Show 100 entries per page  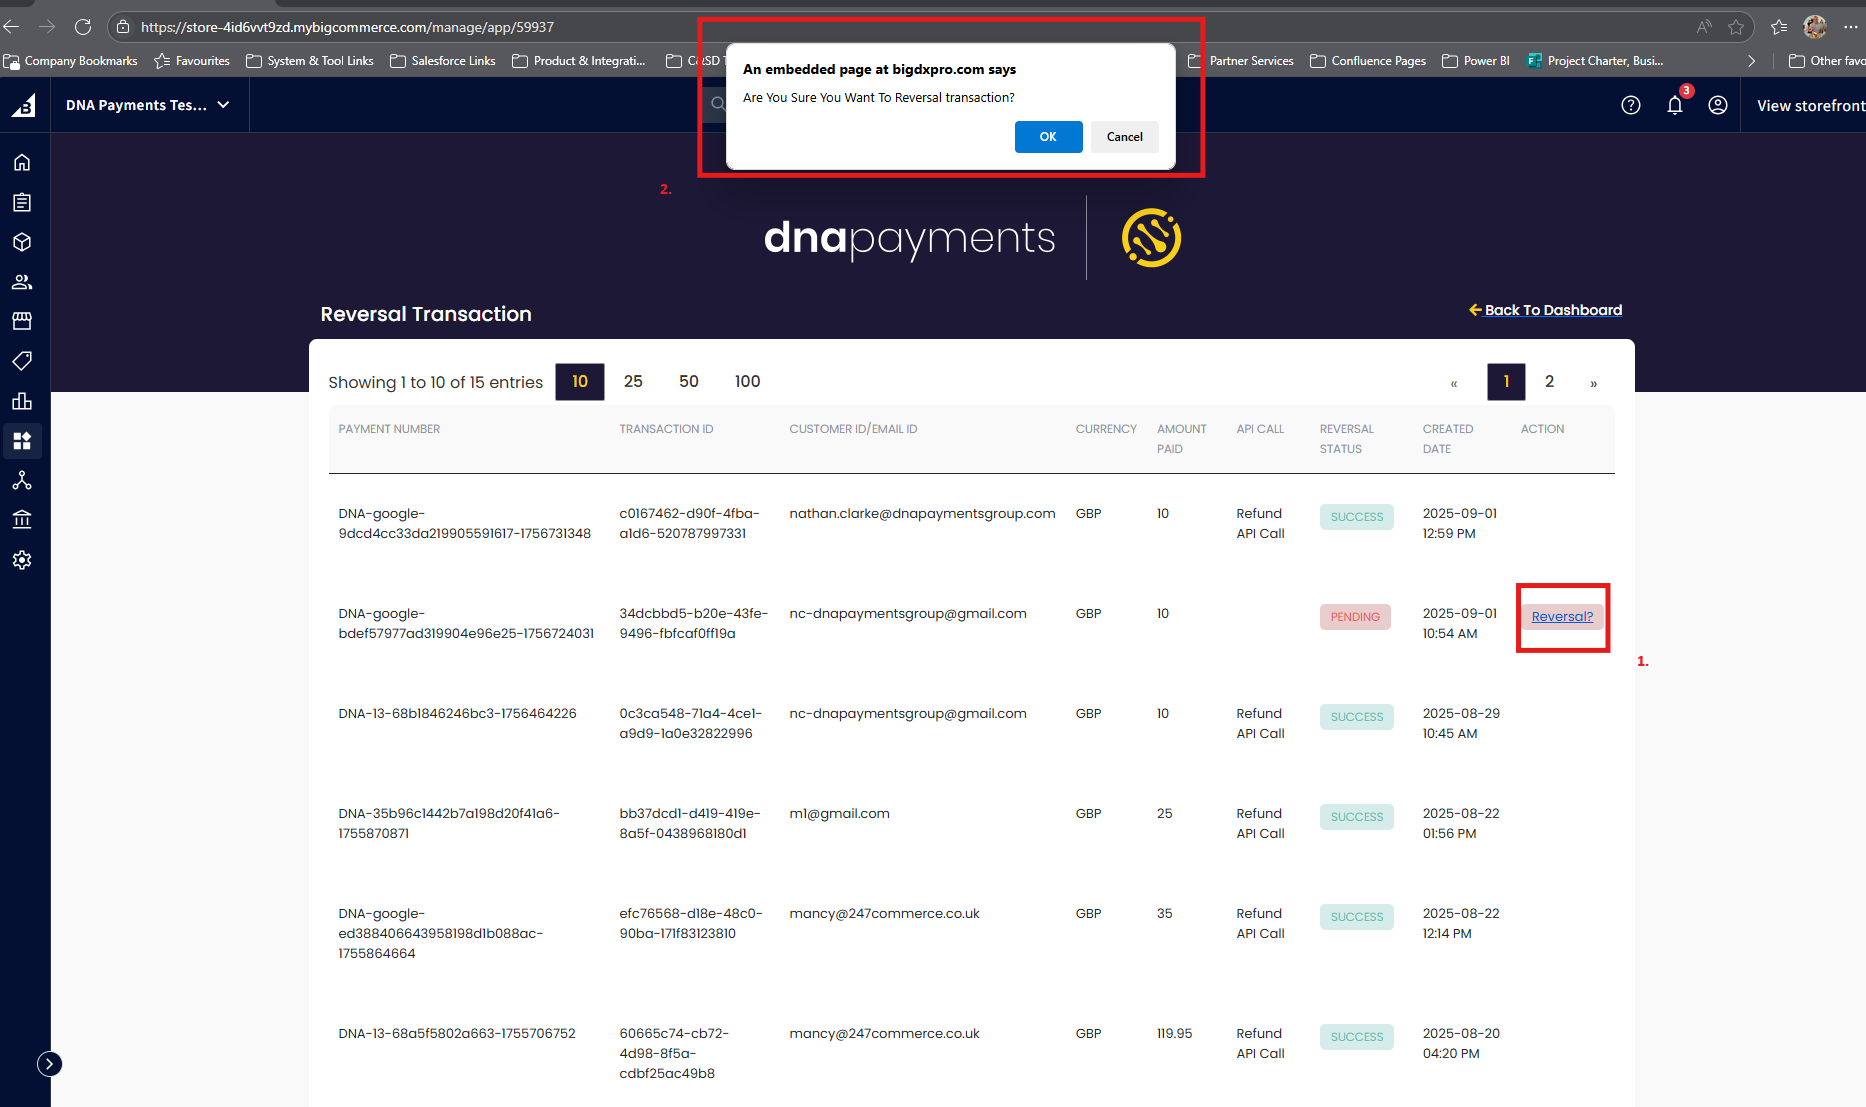747,381
